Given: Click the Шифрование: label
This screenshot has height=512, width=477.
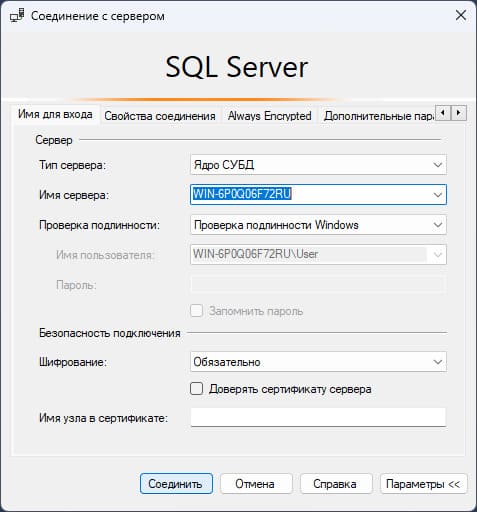Looking at the screenshot, I should tap(73, 362).
